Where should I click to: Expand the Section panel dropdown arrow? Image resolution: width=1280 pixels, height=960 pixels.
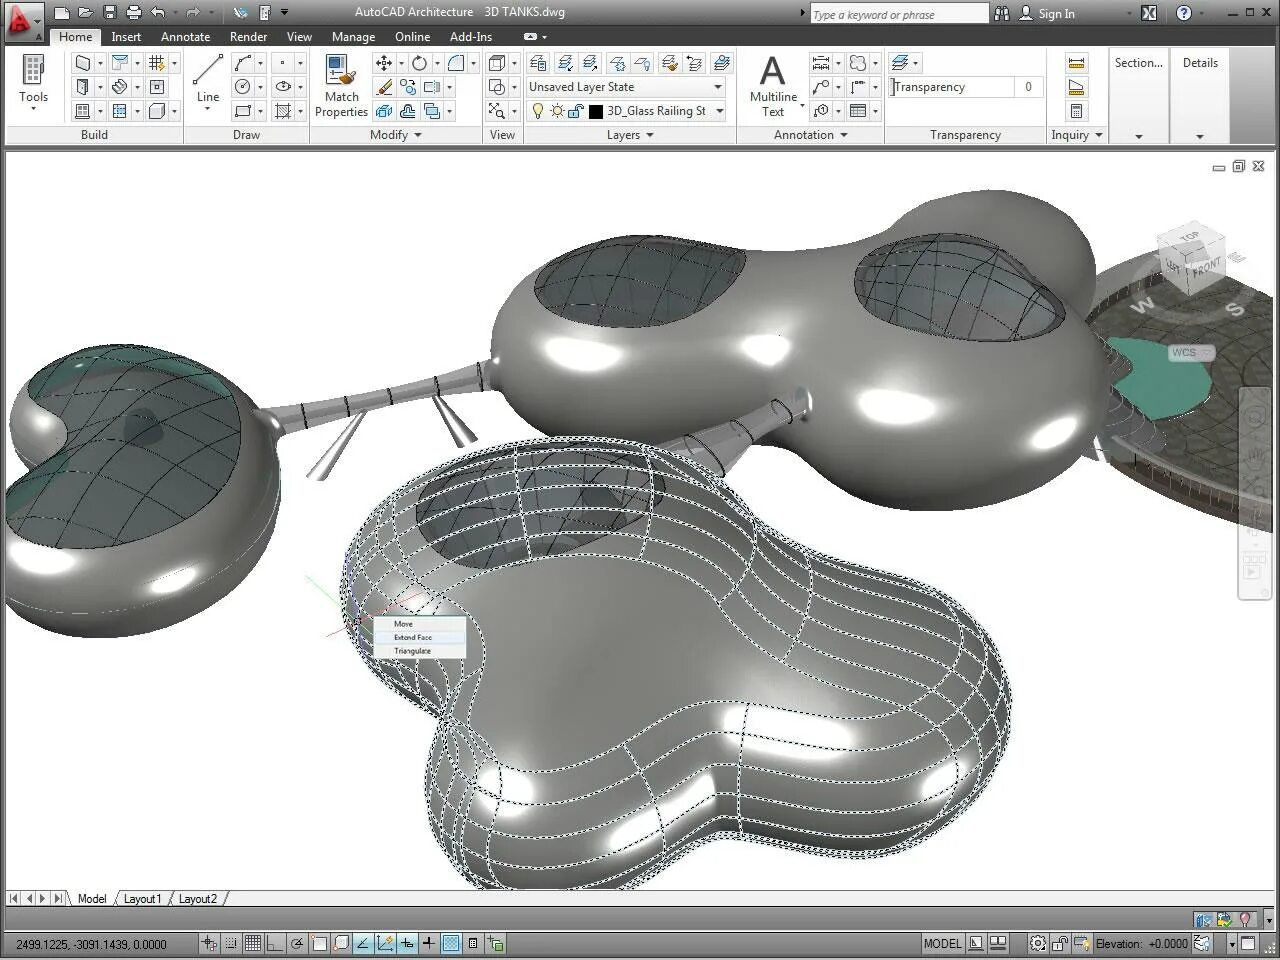click(x=1138, y=136)
